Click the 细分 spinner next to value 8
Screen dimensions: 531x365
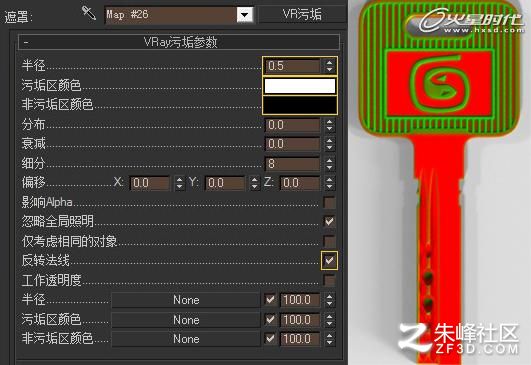(329, 164)
